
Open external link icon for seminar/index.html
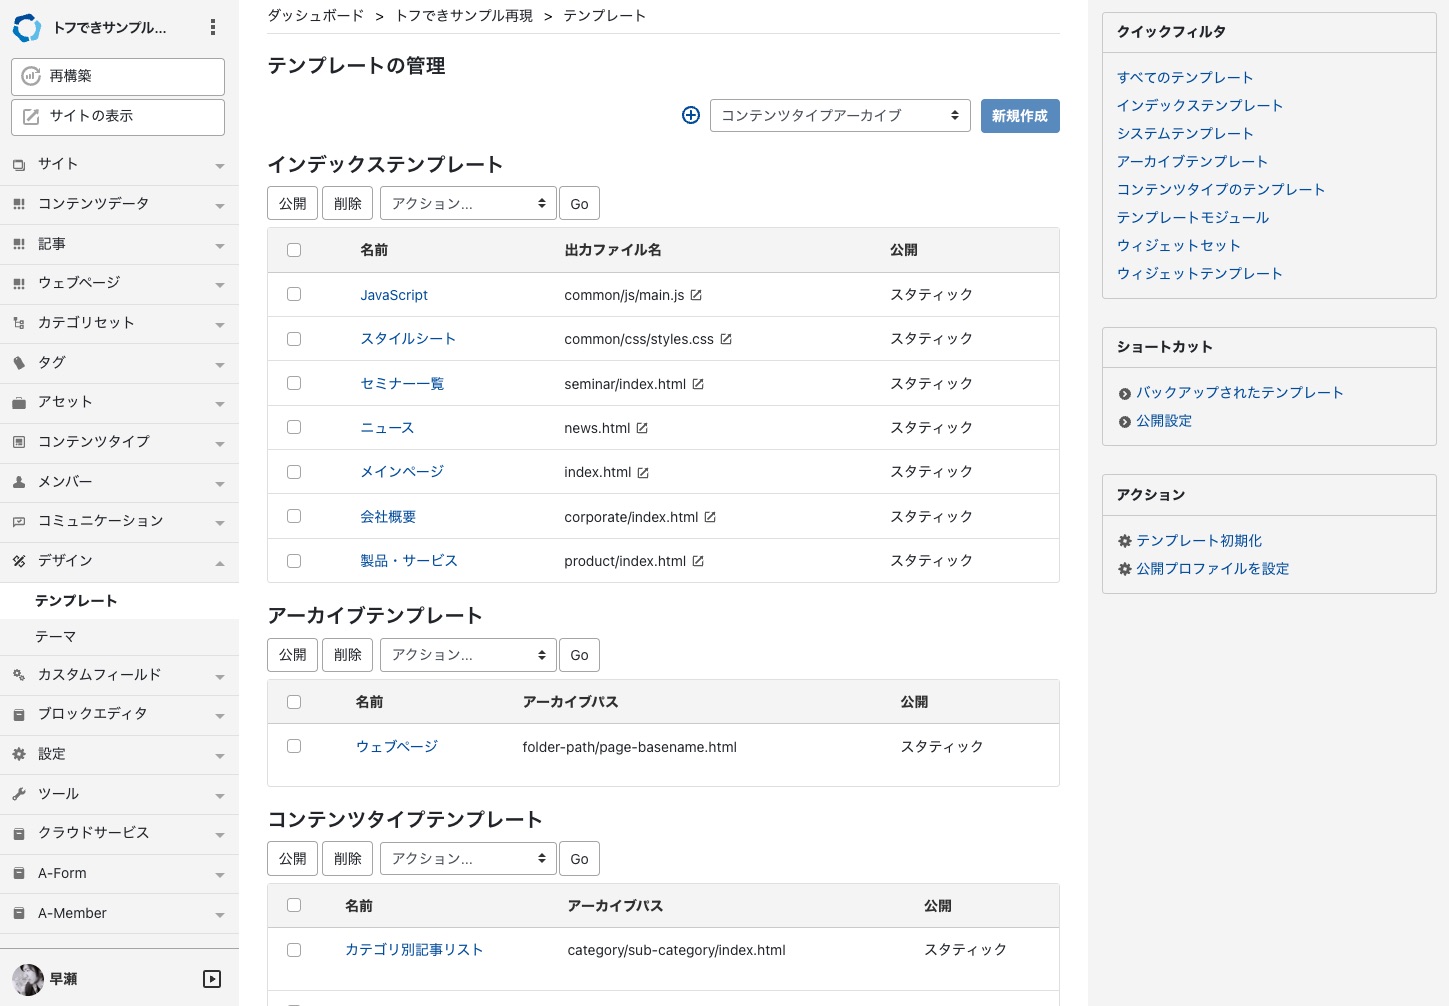coord(698,384)
